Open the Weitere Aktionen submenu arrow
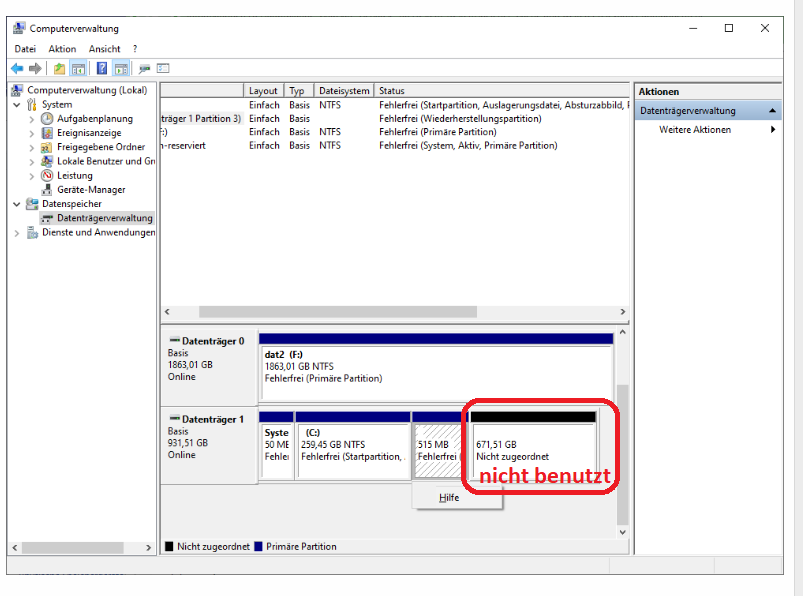This screenshot has width=803, height=596. pos(773,130)
